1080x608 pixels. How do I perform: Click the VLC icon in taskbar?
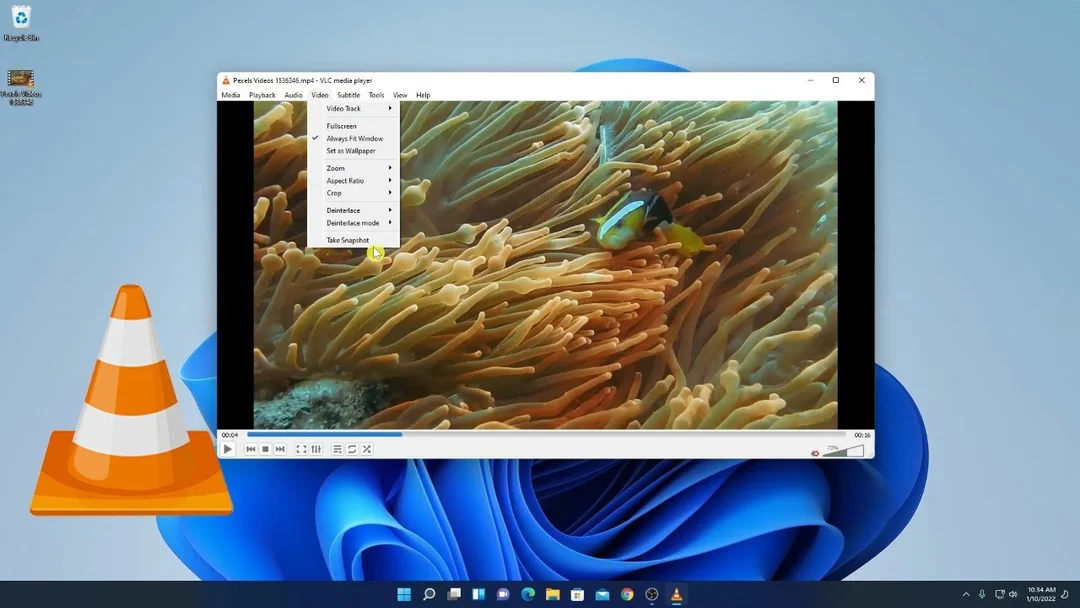click(677, 594)
